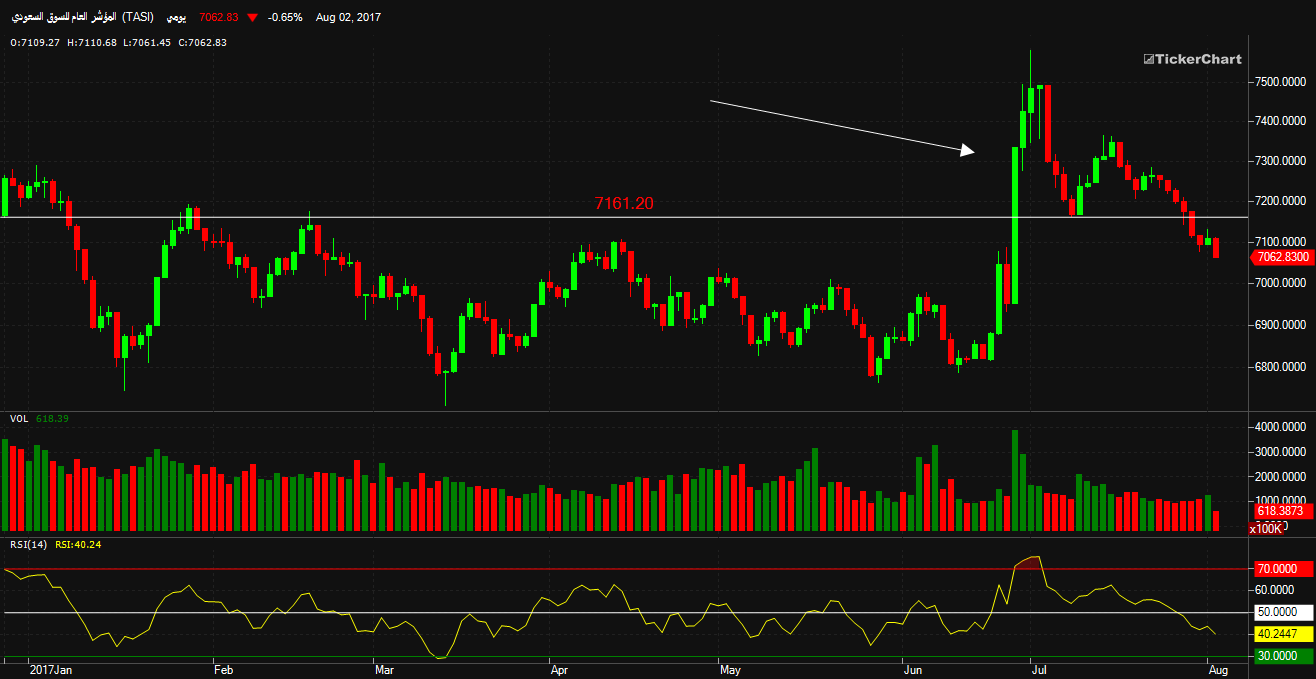Click the daily interval label يومي

coord(175,17)
